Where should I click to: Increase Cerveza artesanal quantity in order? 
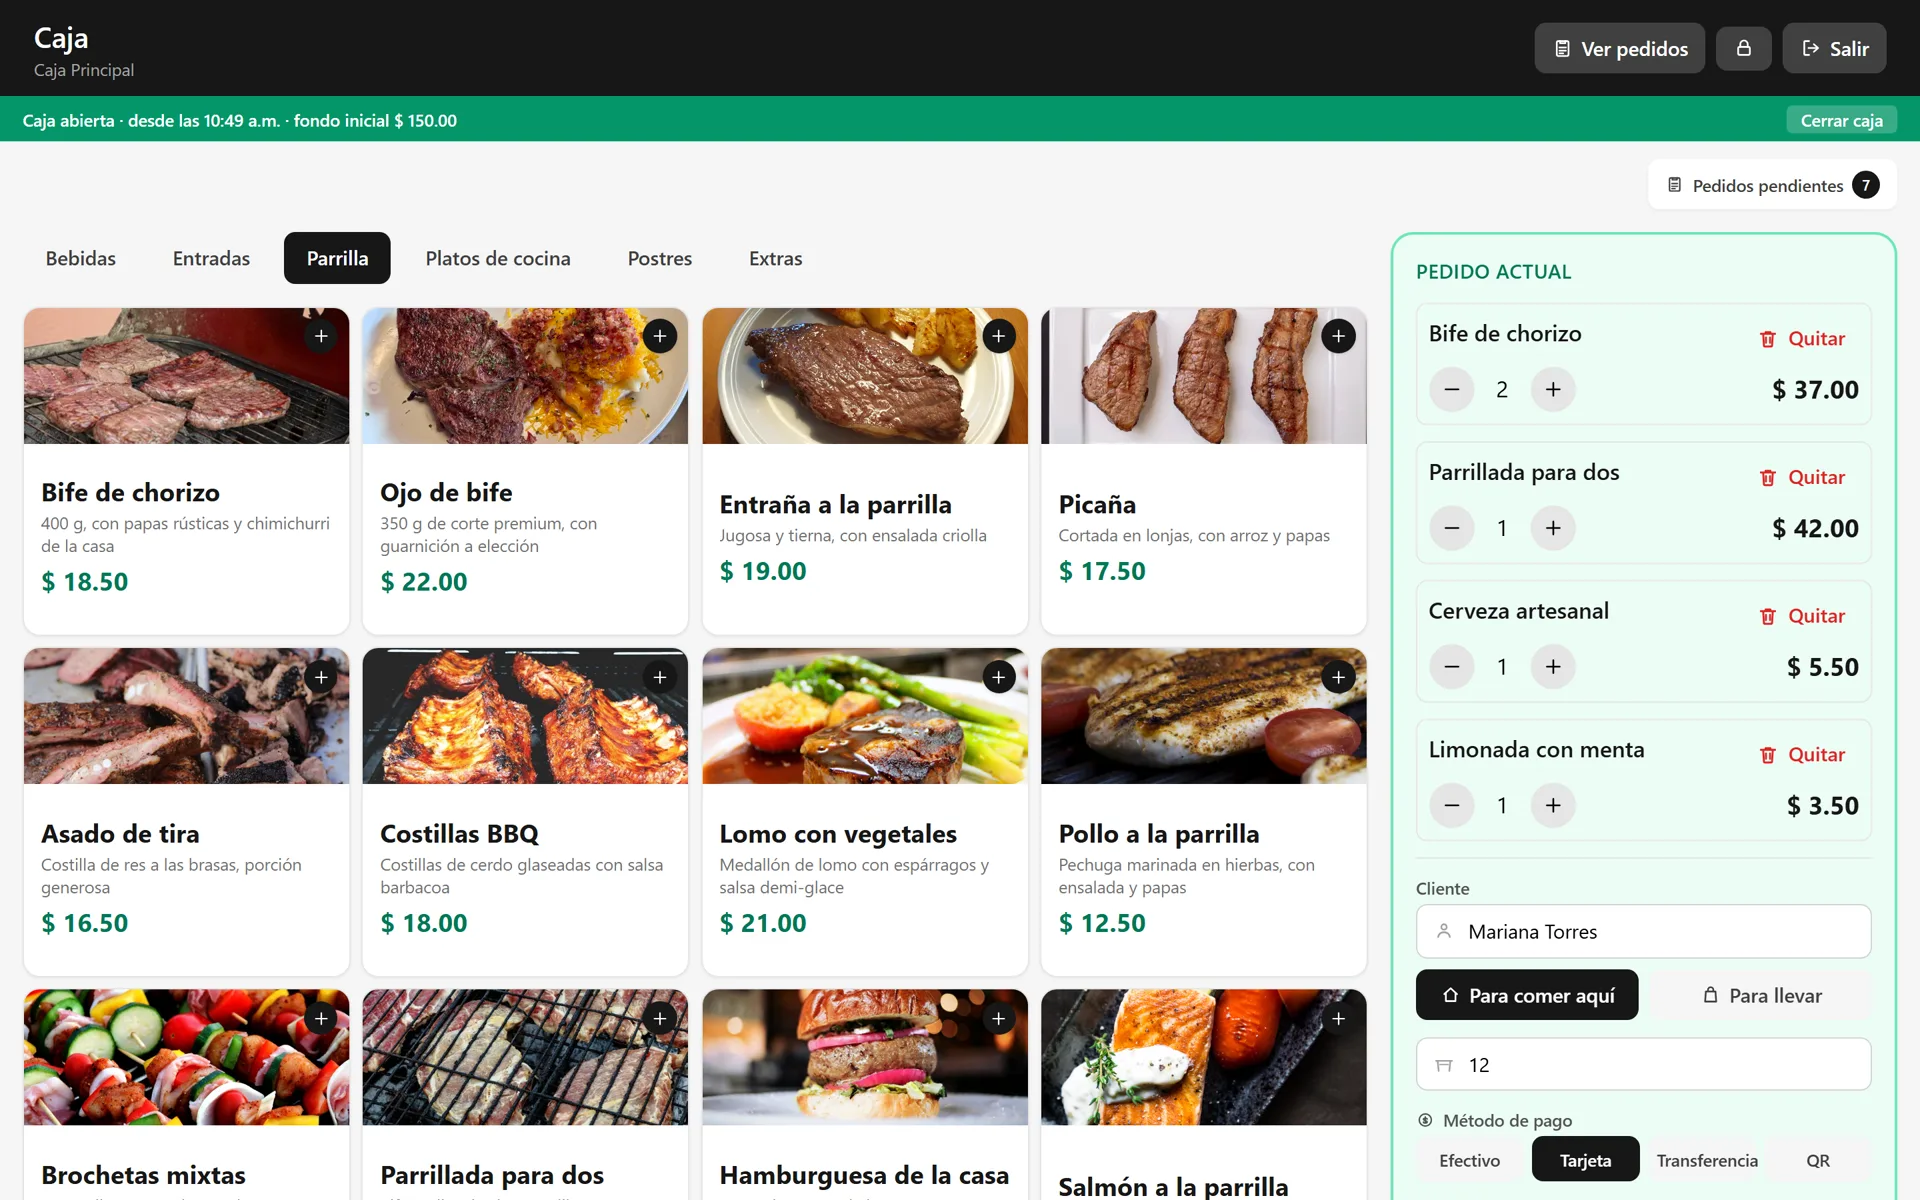(1553, 667)
